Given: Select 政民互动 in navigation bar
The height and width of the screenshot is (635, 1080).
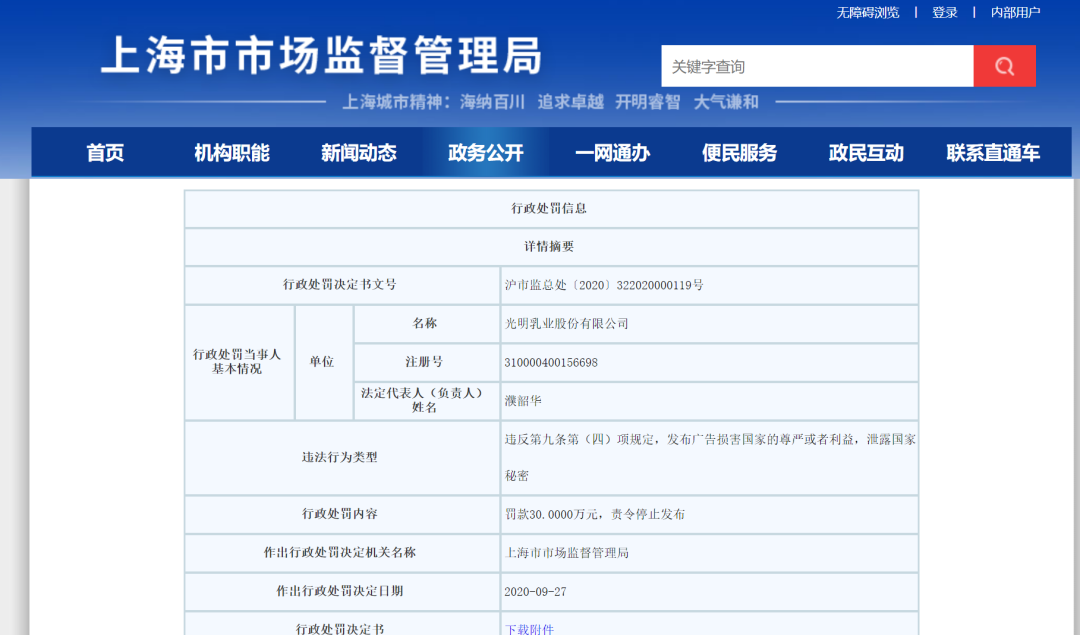Looking at the screenshot, I should click(866, 153).
